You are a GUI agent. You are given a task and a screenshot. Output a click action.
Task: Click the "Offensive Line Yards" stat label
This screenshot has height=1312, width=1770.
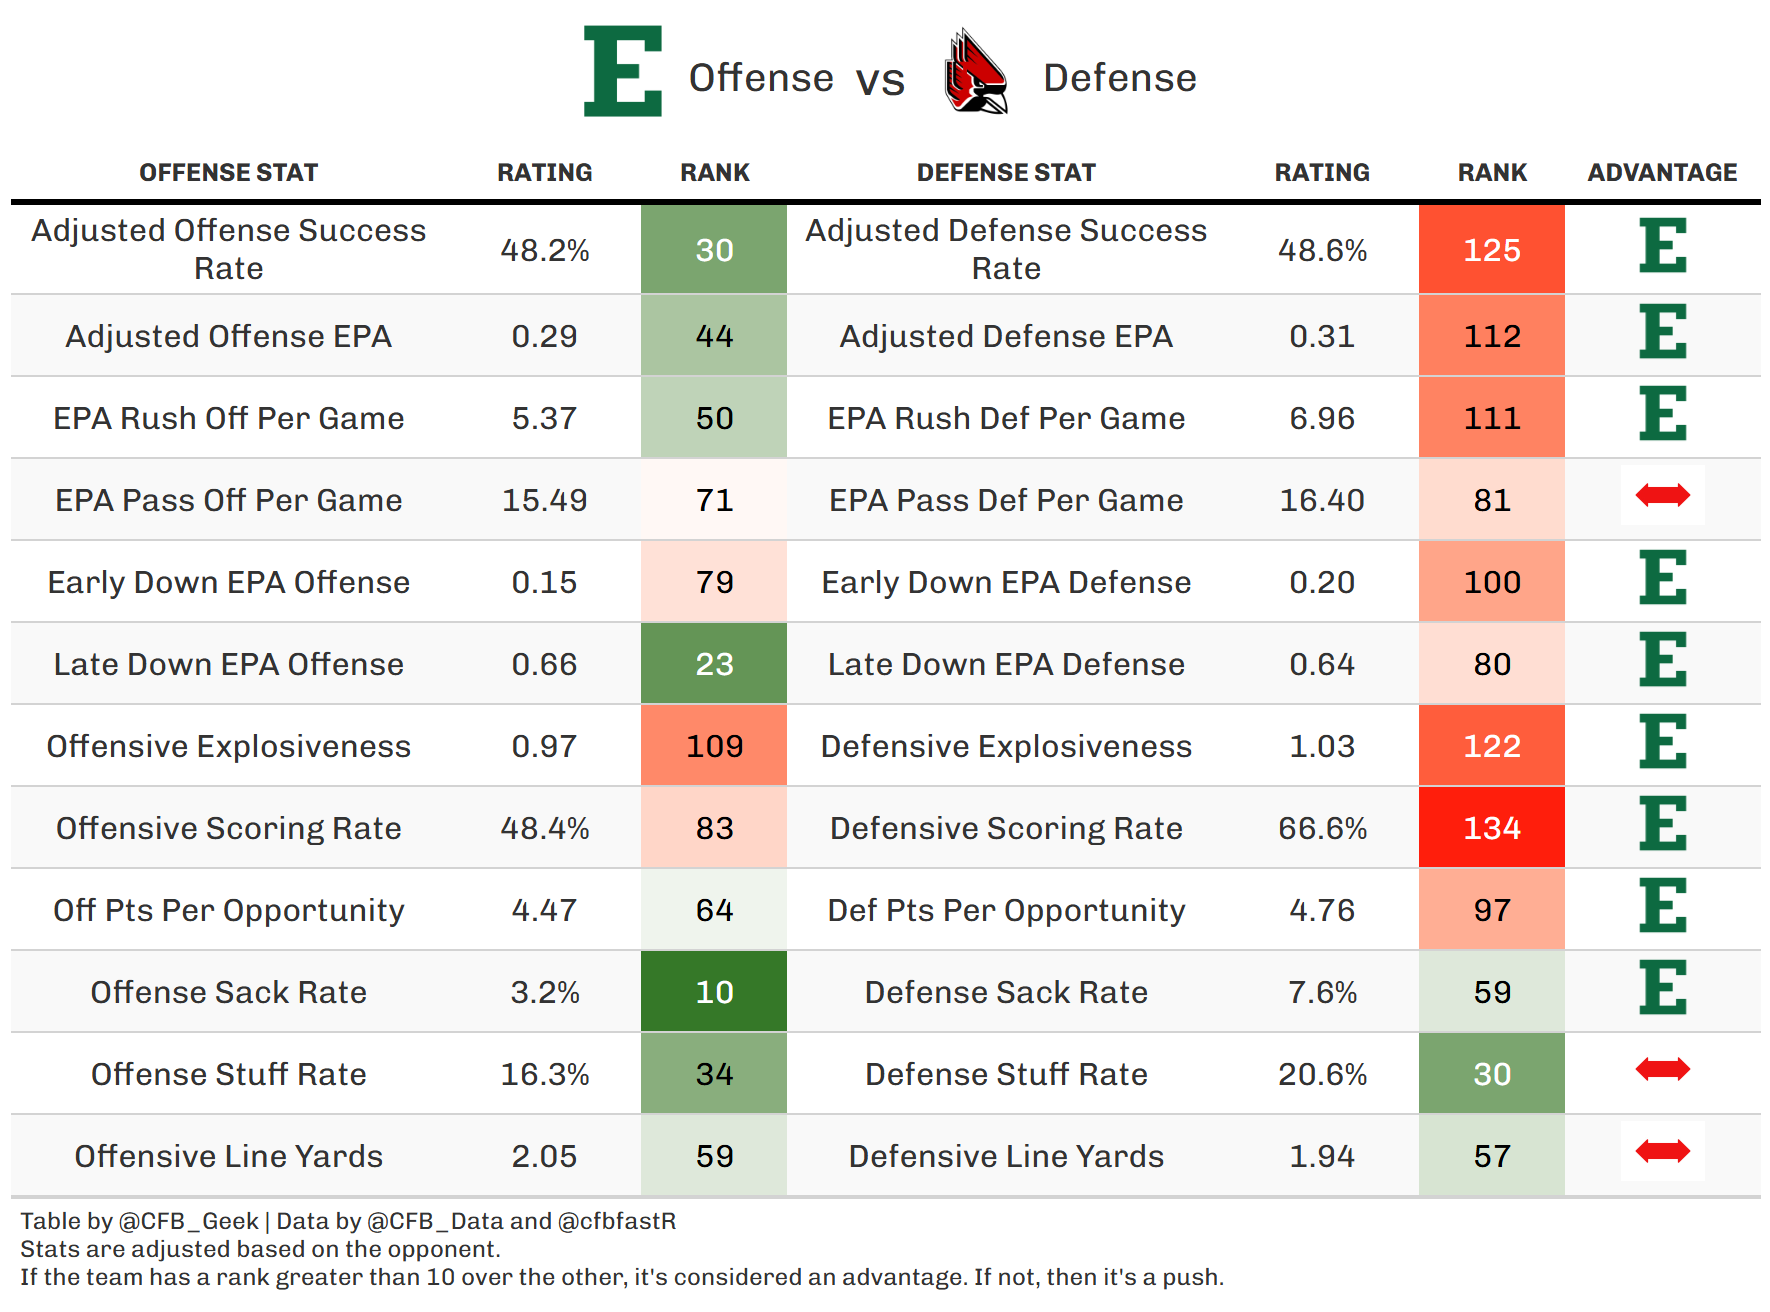pos(228,1156)
